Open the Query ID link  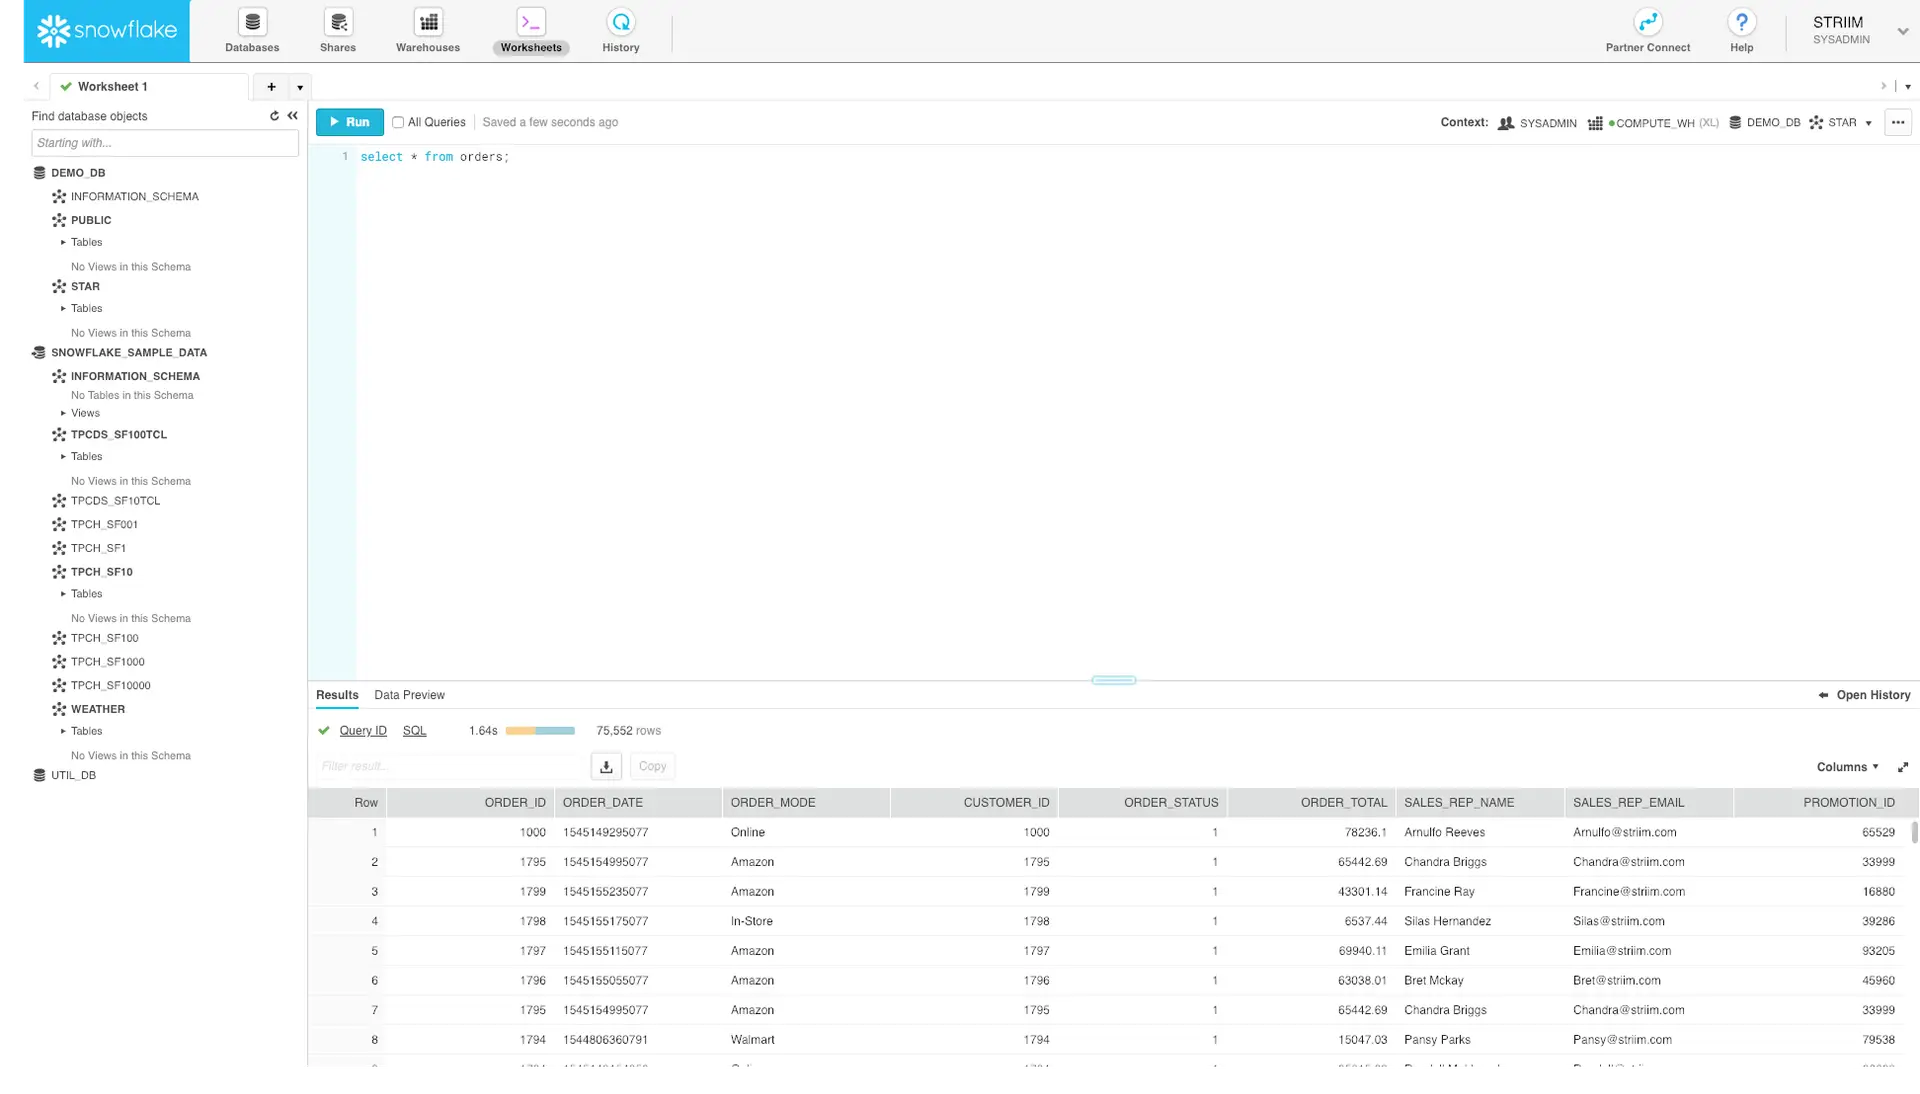363,731
